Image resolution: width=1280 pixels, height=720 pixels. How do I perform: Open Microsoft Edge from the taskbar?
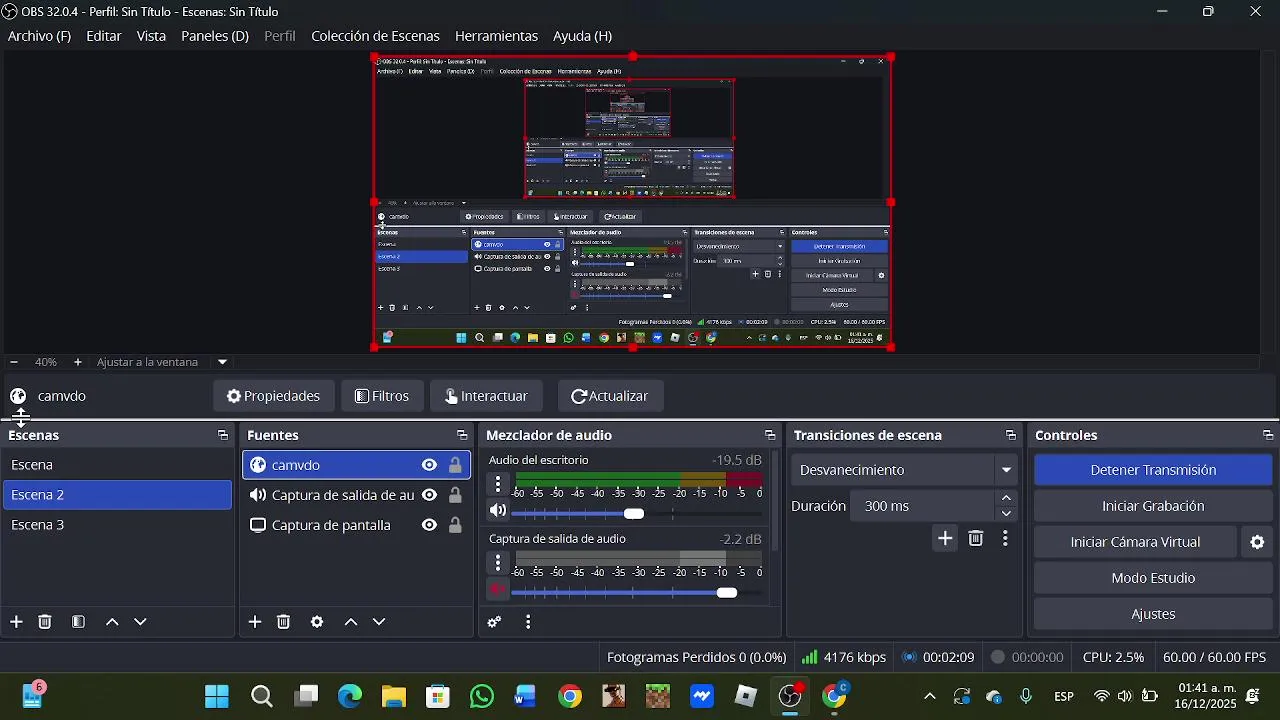click(350, 696)
